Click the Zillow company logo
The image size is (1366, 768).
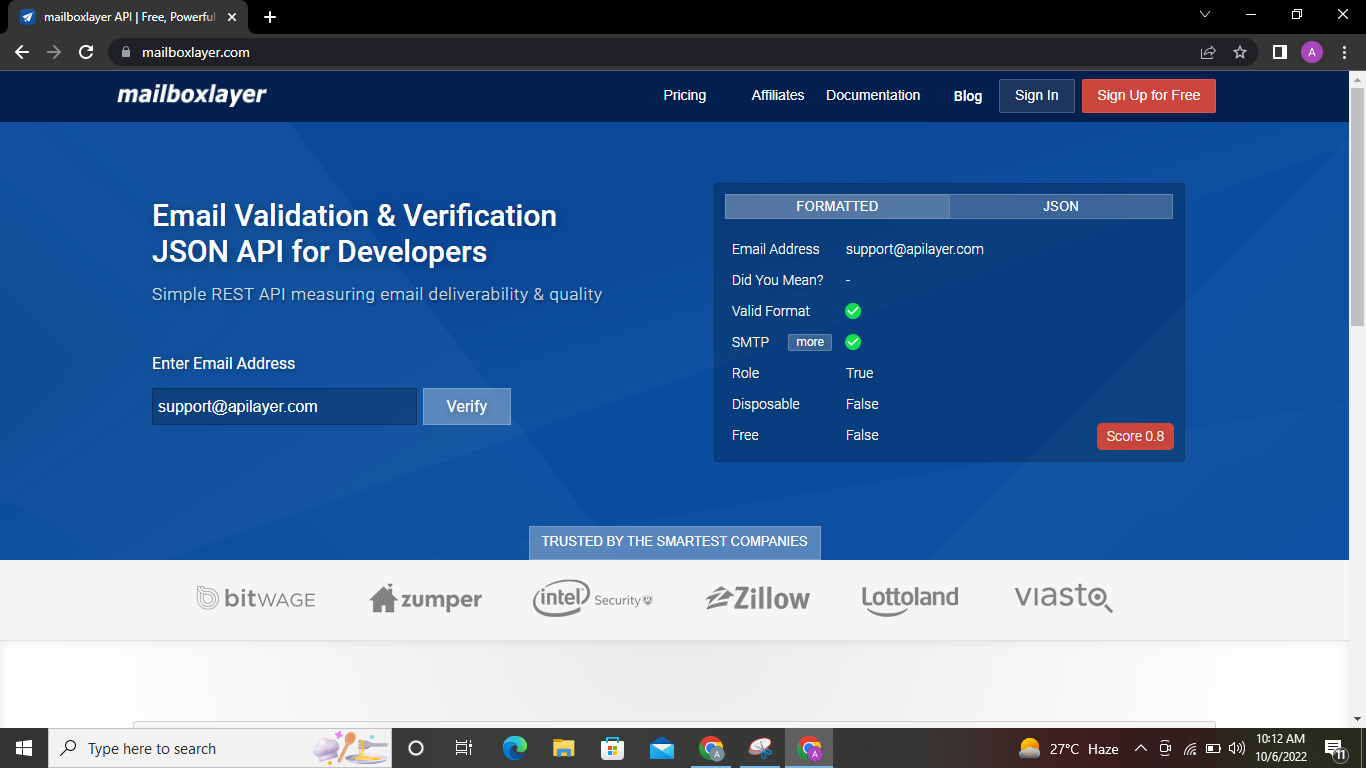click(757, 599)
